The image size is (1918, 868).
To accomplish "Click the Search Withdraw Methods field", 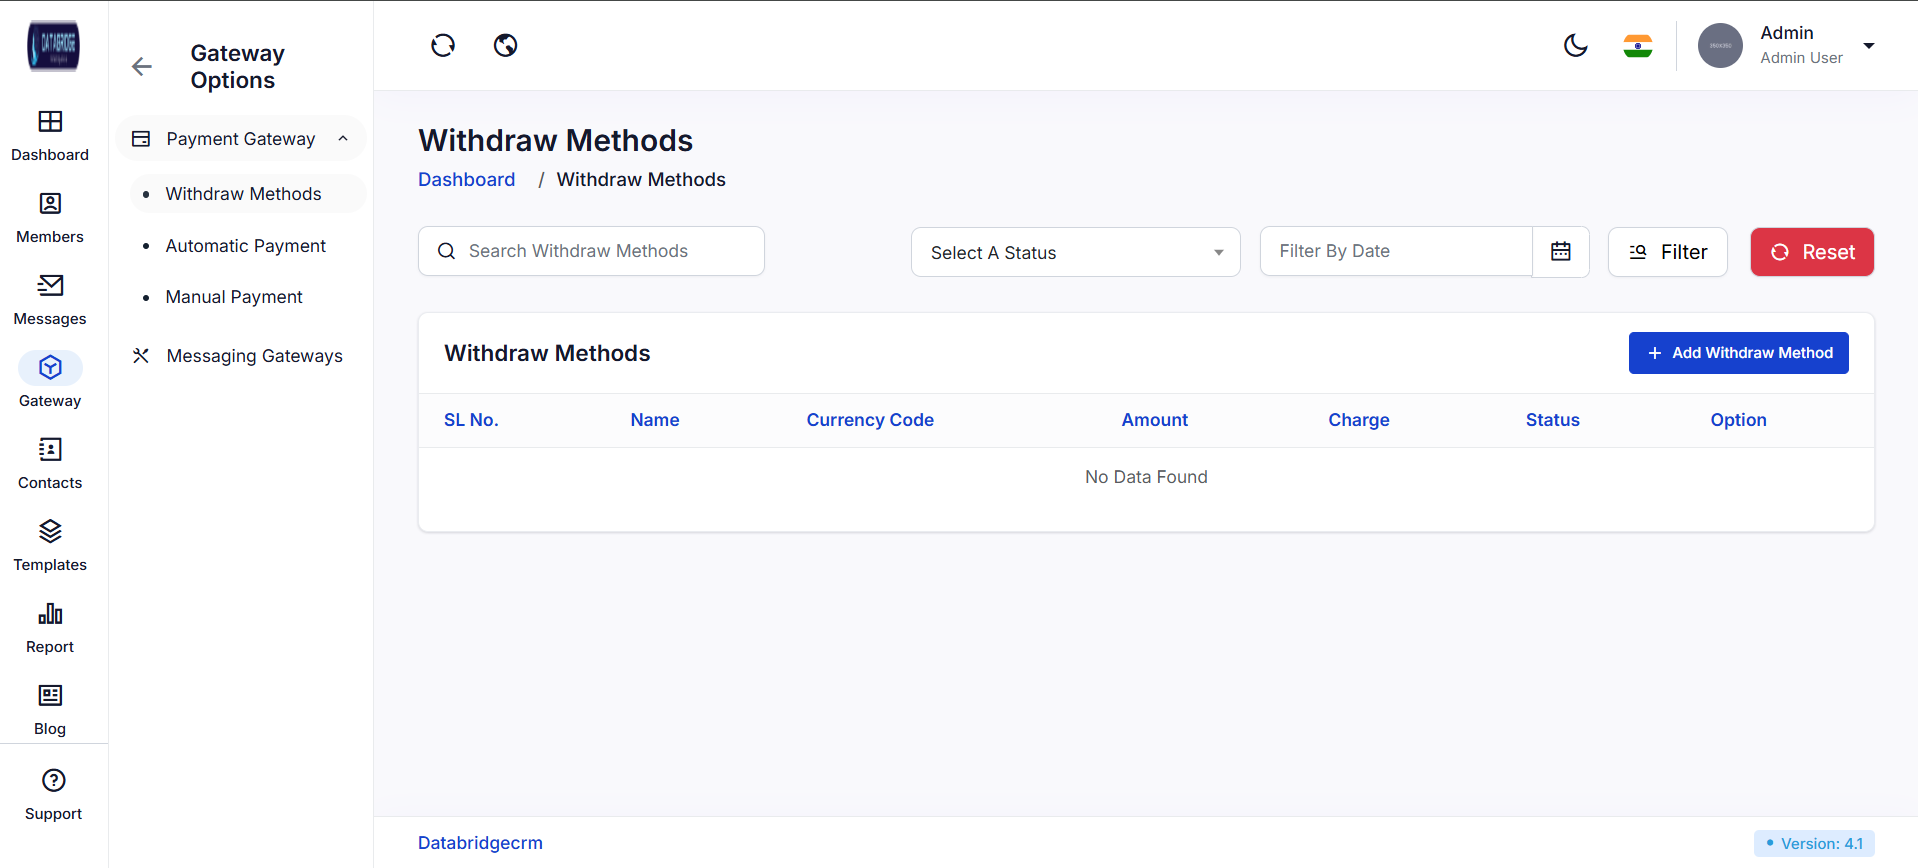I will (600, 252).
